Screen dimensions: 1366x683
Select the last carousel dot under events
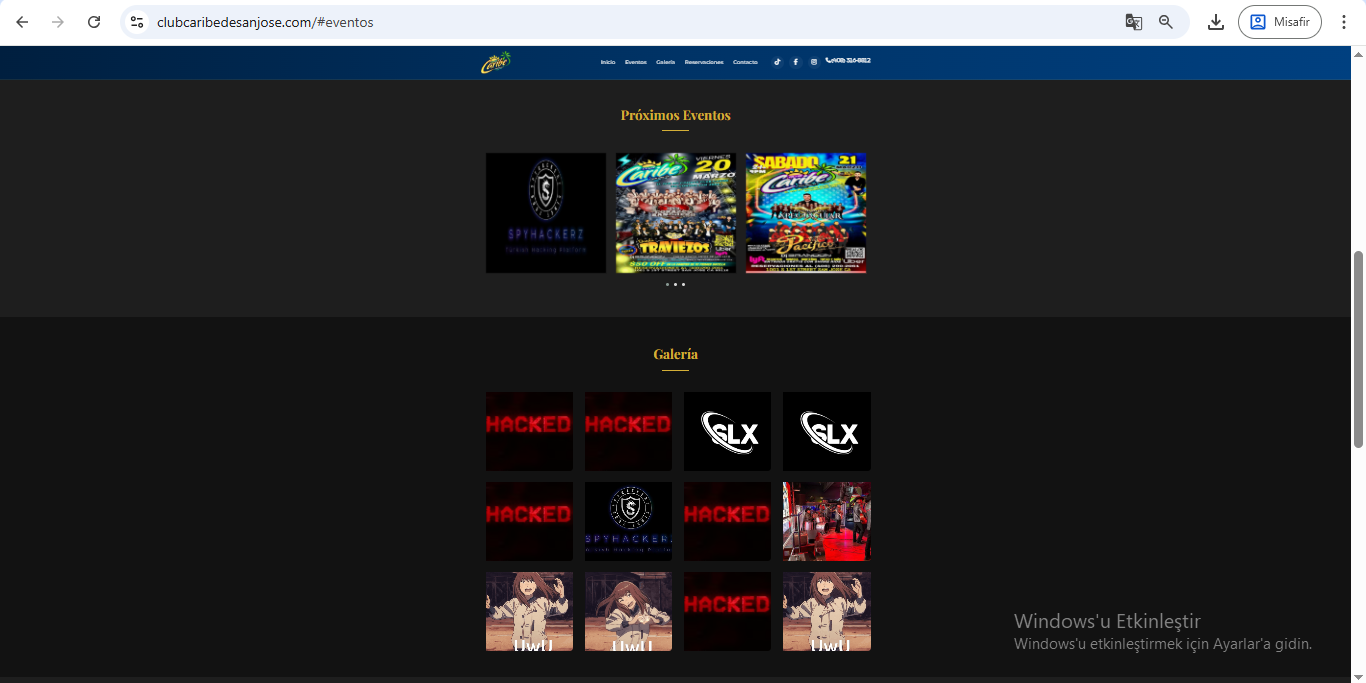pyautogui.click(x=683, y=284)
